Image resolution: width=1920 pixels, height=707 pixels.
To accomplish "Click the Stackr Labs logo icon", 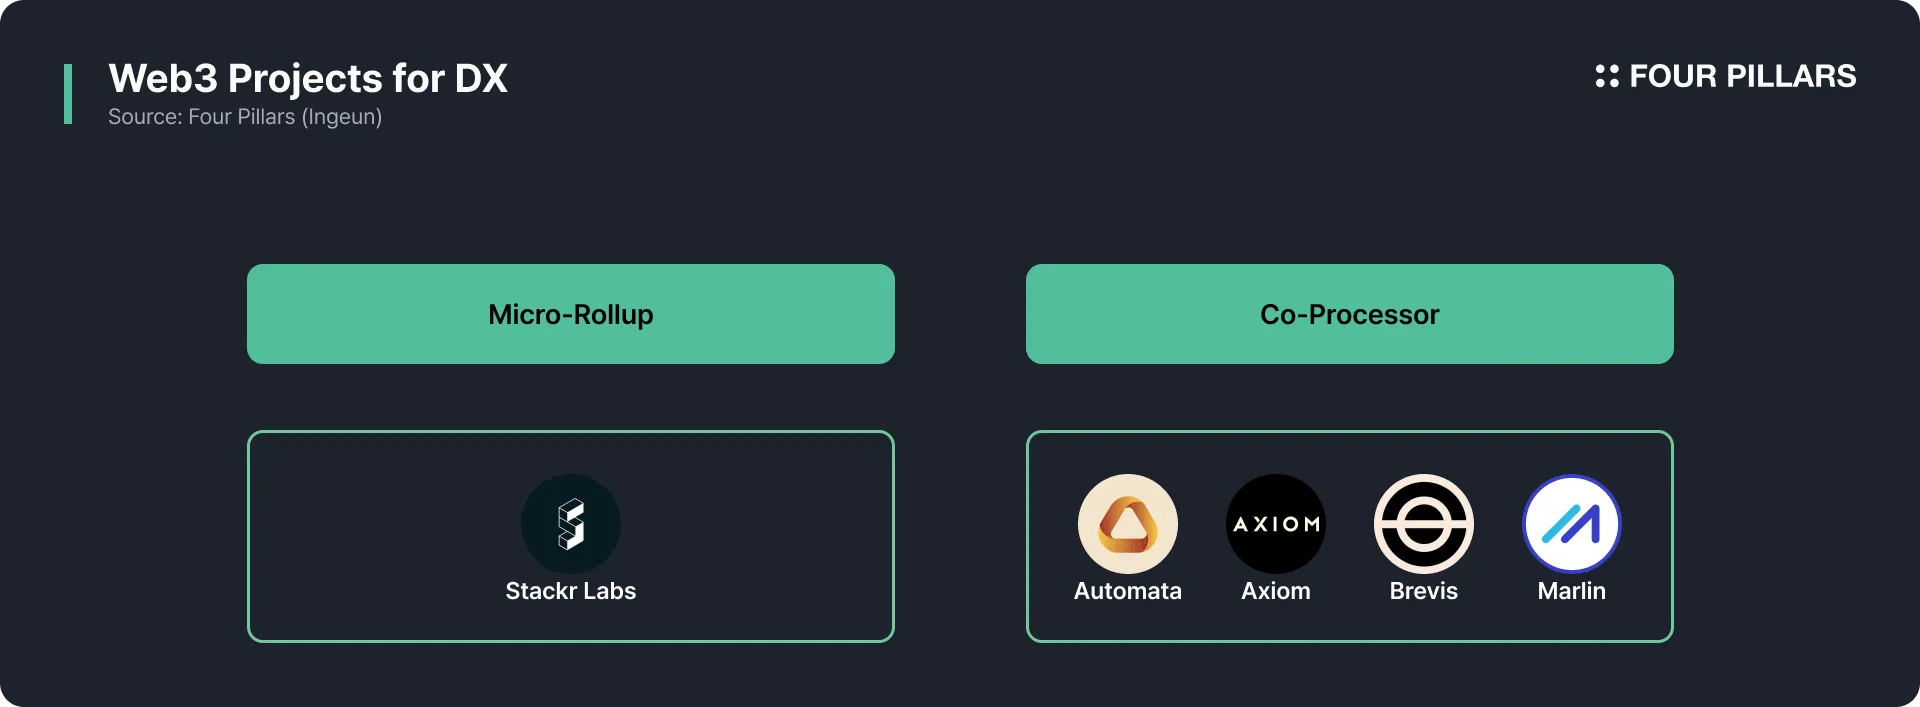I will [571, 524].
